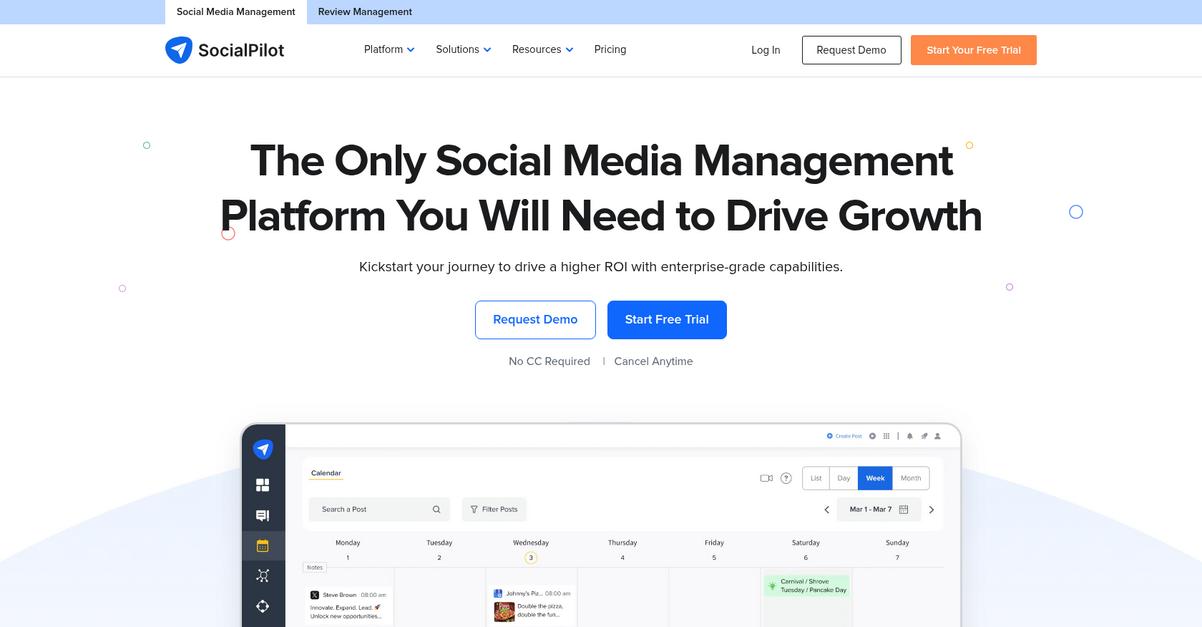Switch to Review Management tab
This screenshot has width=1202, height=627.
click(365, 12)
